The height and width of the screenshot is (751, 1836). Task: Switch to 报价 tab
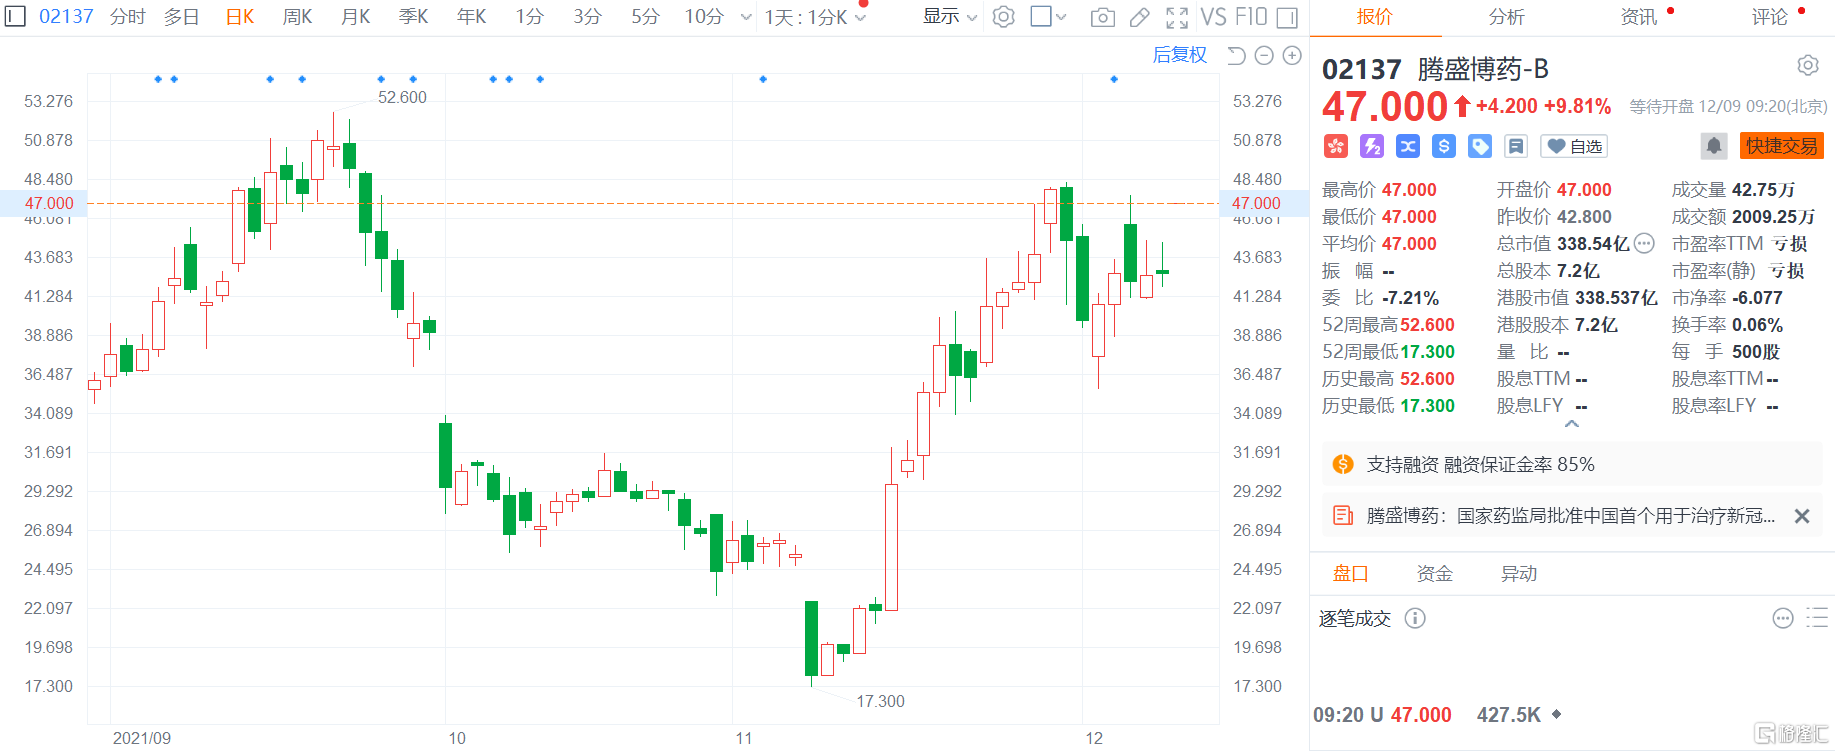[x=1374, y=17]
